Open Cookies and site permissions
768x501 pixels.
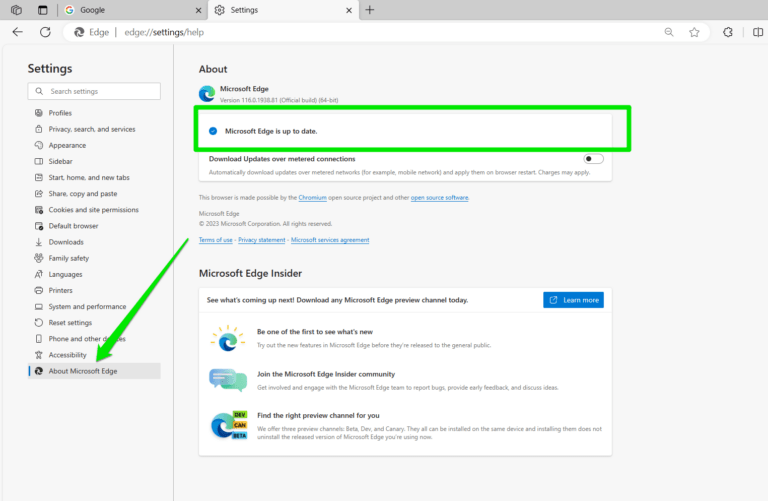pos(94,210)
